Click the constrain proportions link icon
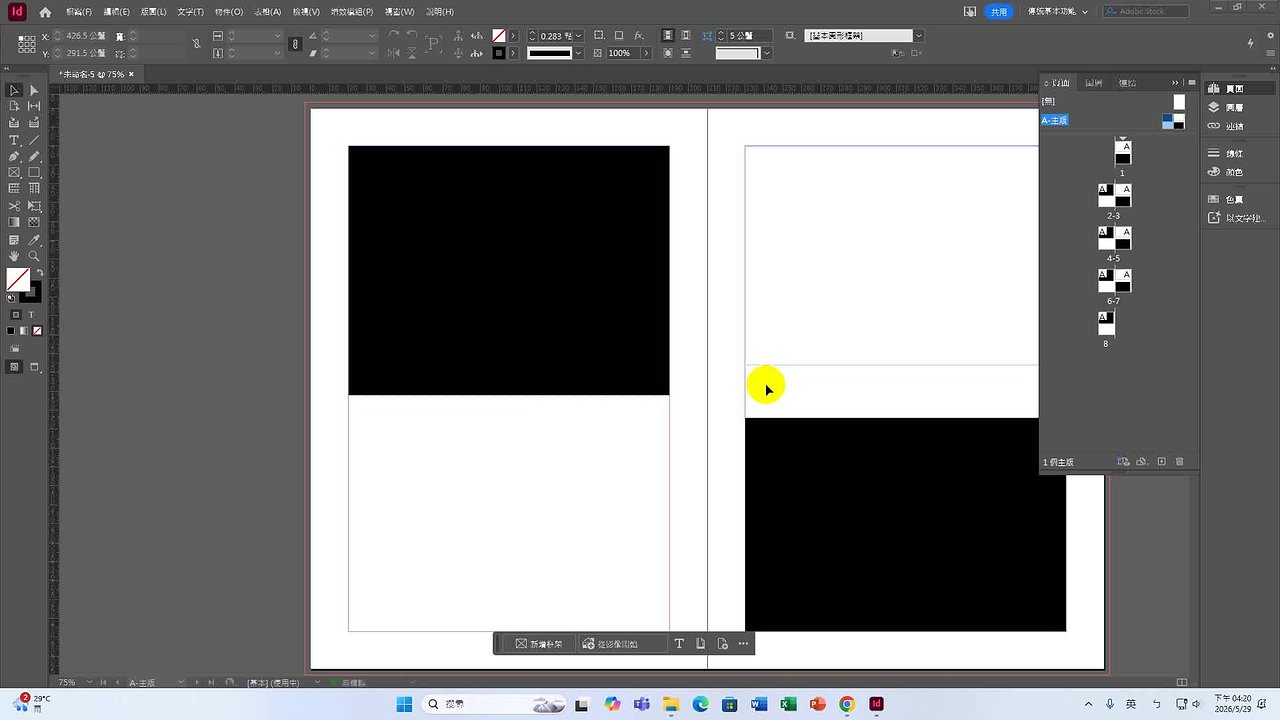The width and height of the screenshot is (1280, 720). (295, 44)
